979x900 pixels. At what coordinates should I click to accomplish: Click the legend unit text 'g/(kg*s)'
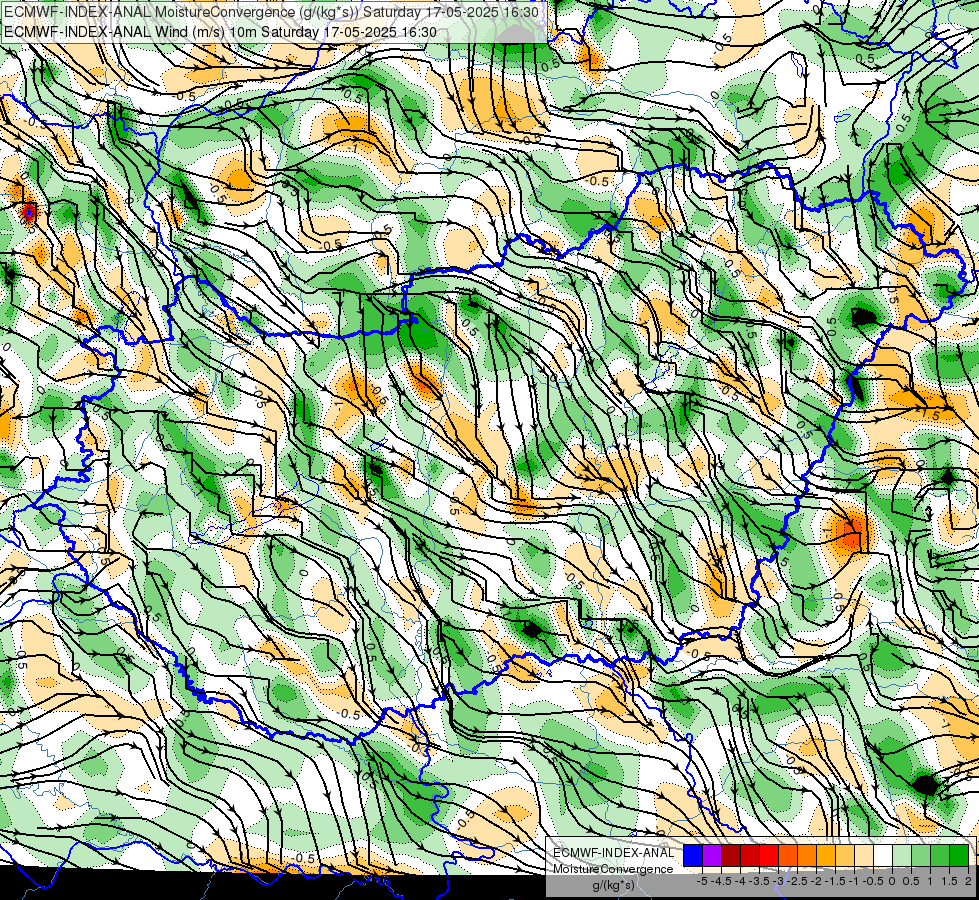coord(613,886)
